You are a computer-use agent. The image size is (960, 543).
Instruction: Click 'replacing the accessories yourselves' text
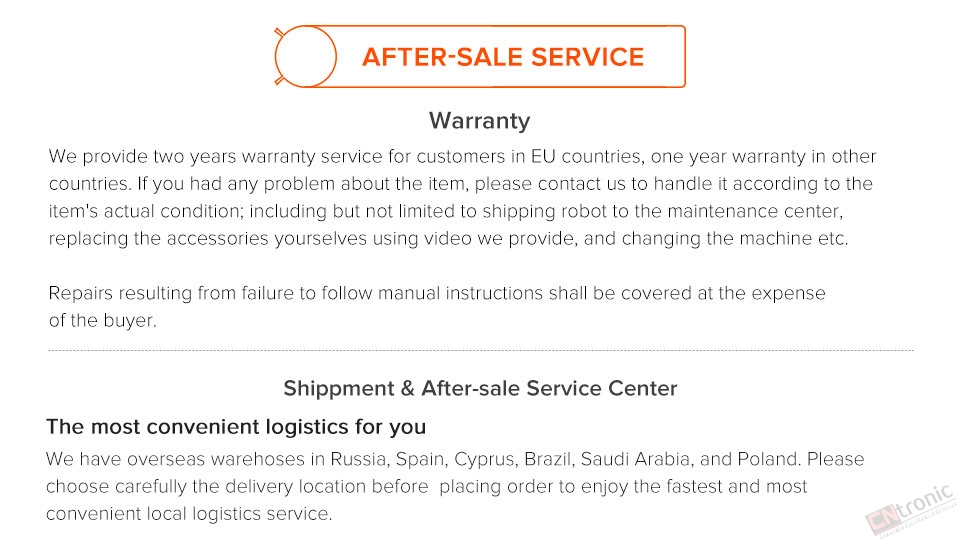pyautogui.click(x=208, y=238)
